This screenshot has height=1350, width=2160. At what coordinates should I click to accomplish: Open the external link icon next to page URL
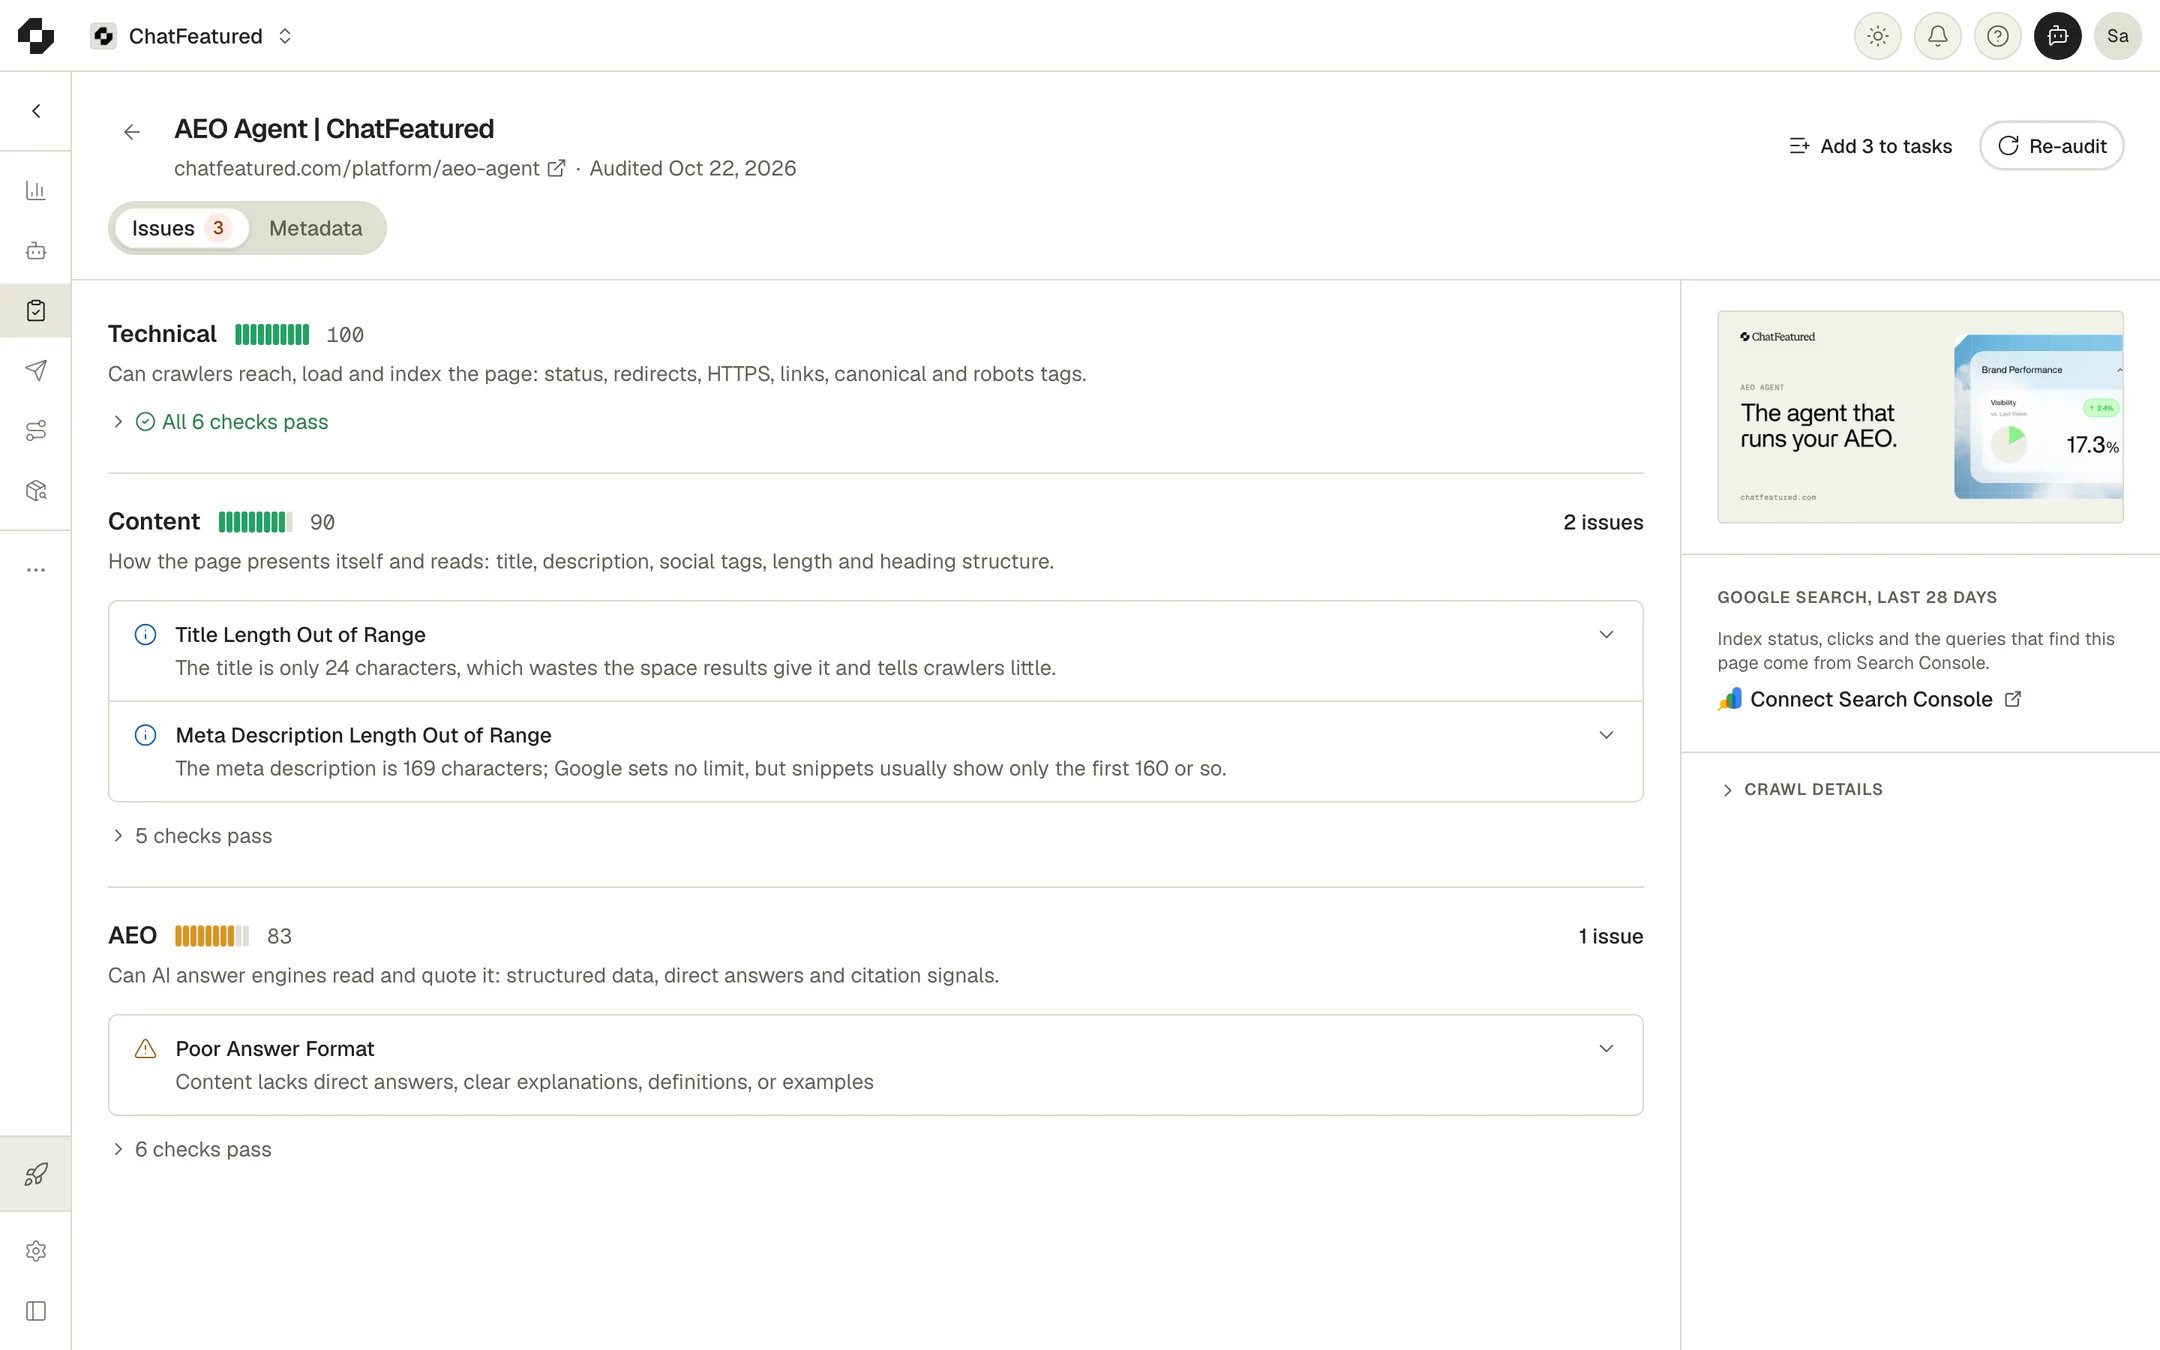[x=557, y=168]
